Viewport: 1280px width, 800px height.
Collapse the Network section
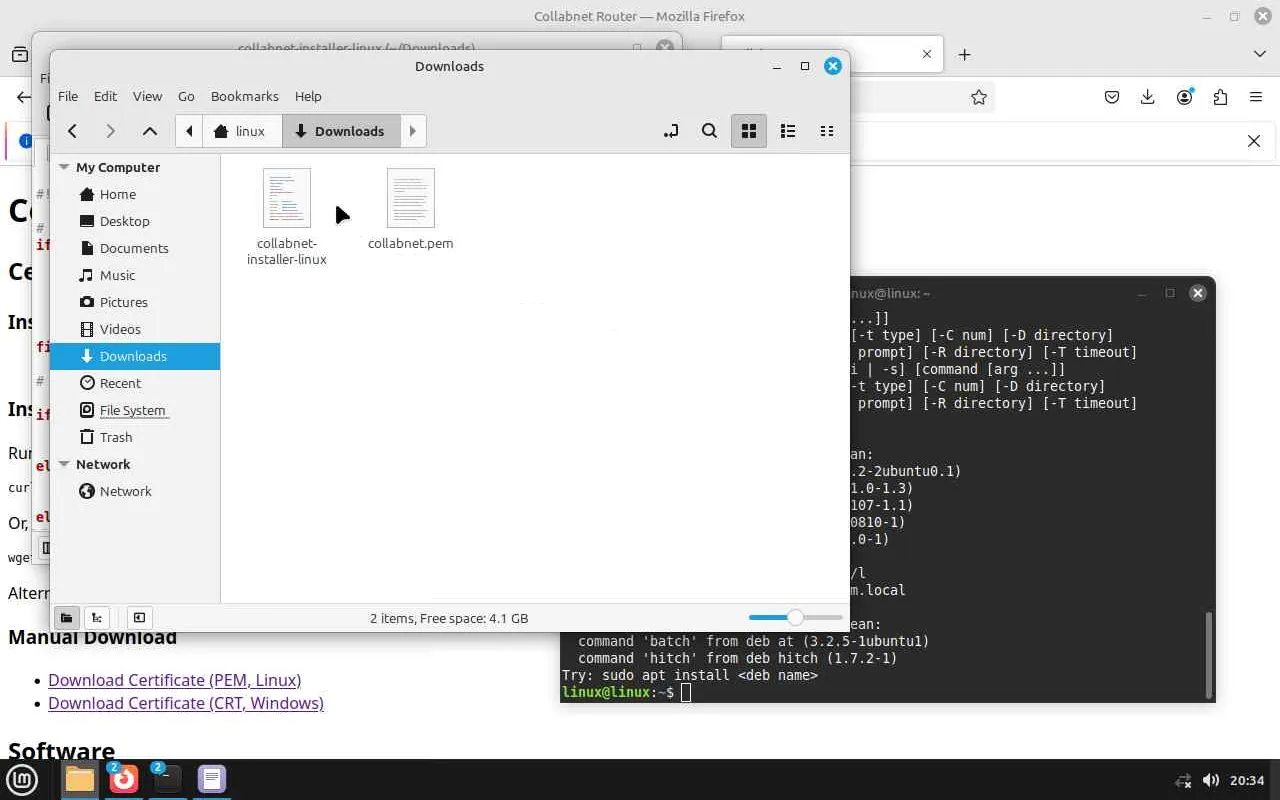point(64,464)
